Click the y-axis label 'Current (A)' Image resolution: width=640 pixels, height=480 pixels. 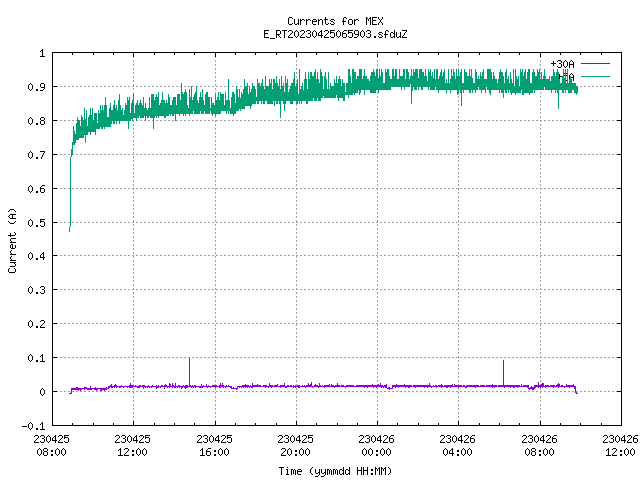click(x=12, y=240)
